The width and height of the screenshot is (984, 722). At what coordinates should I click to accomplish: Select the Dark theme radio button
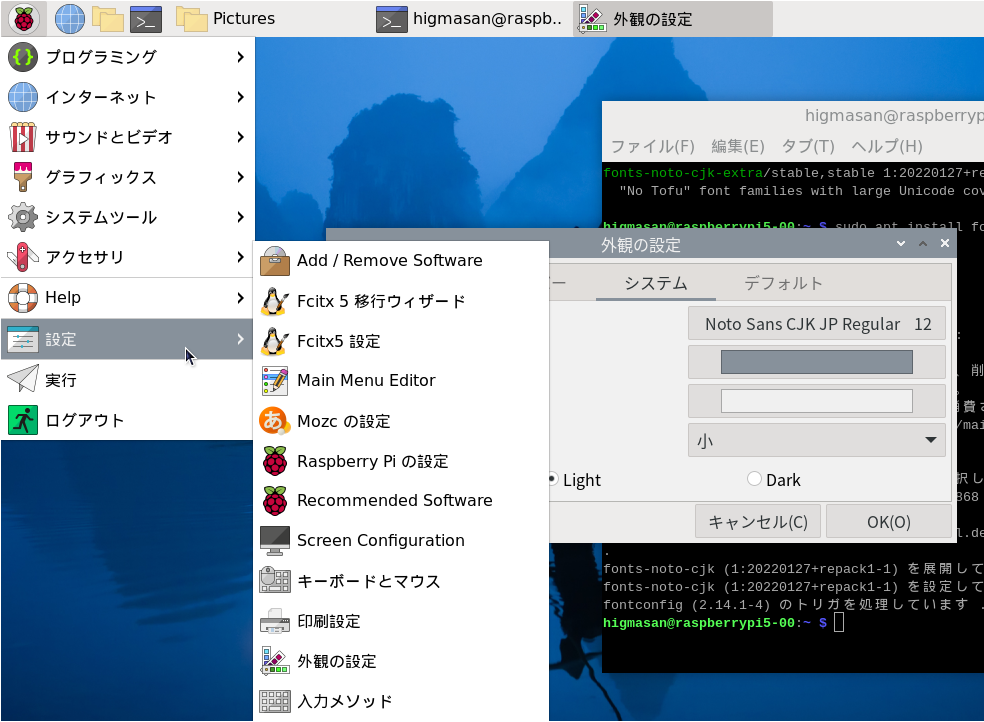[755, 480]
